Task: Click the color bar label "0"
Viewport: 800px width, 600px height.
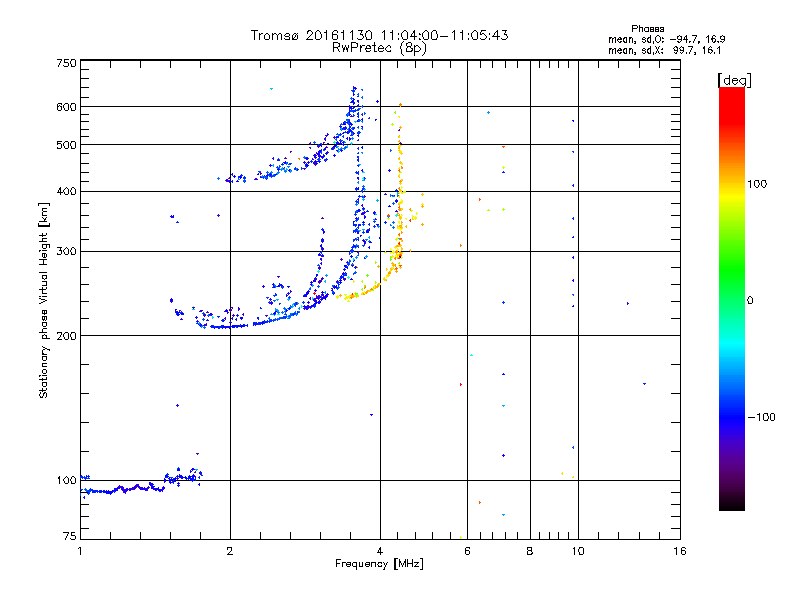Action: point(750,301)
